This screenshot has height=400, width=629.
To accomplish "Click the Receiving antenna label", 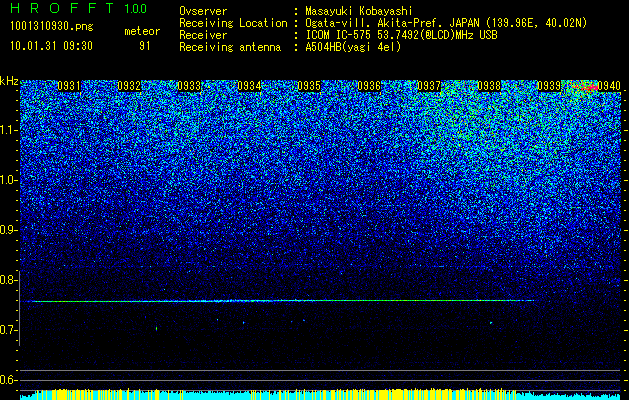I will coord(230,47).
